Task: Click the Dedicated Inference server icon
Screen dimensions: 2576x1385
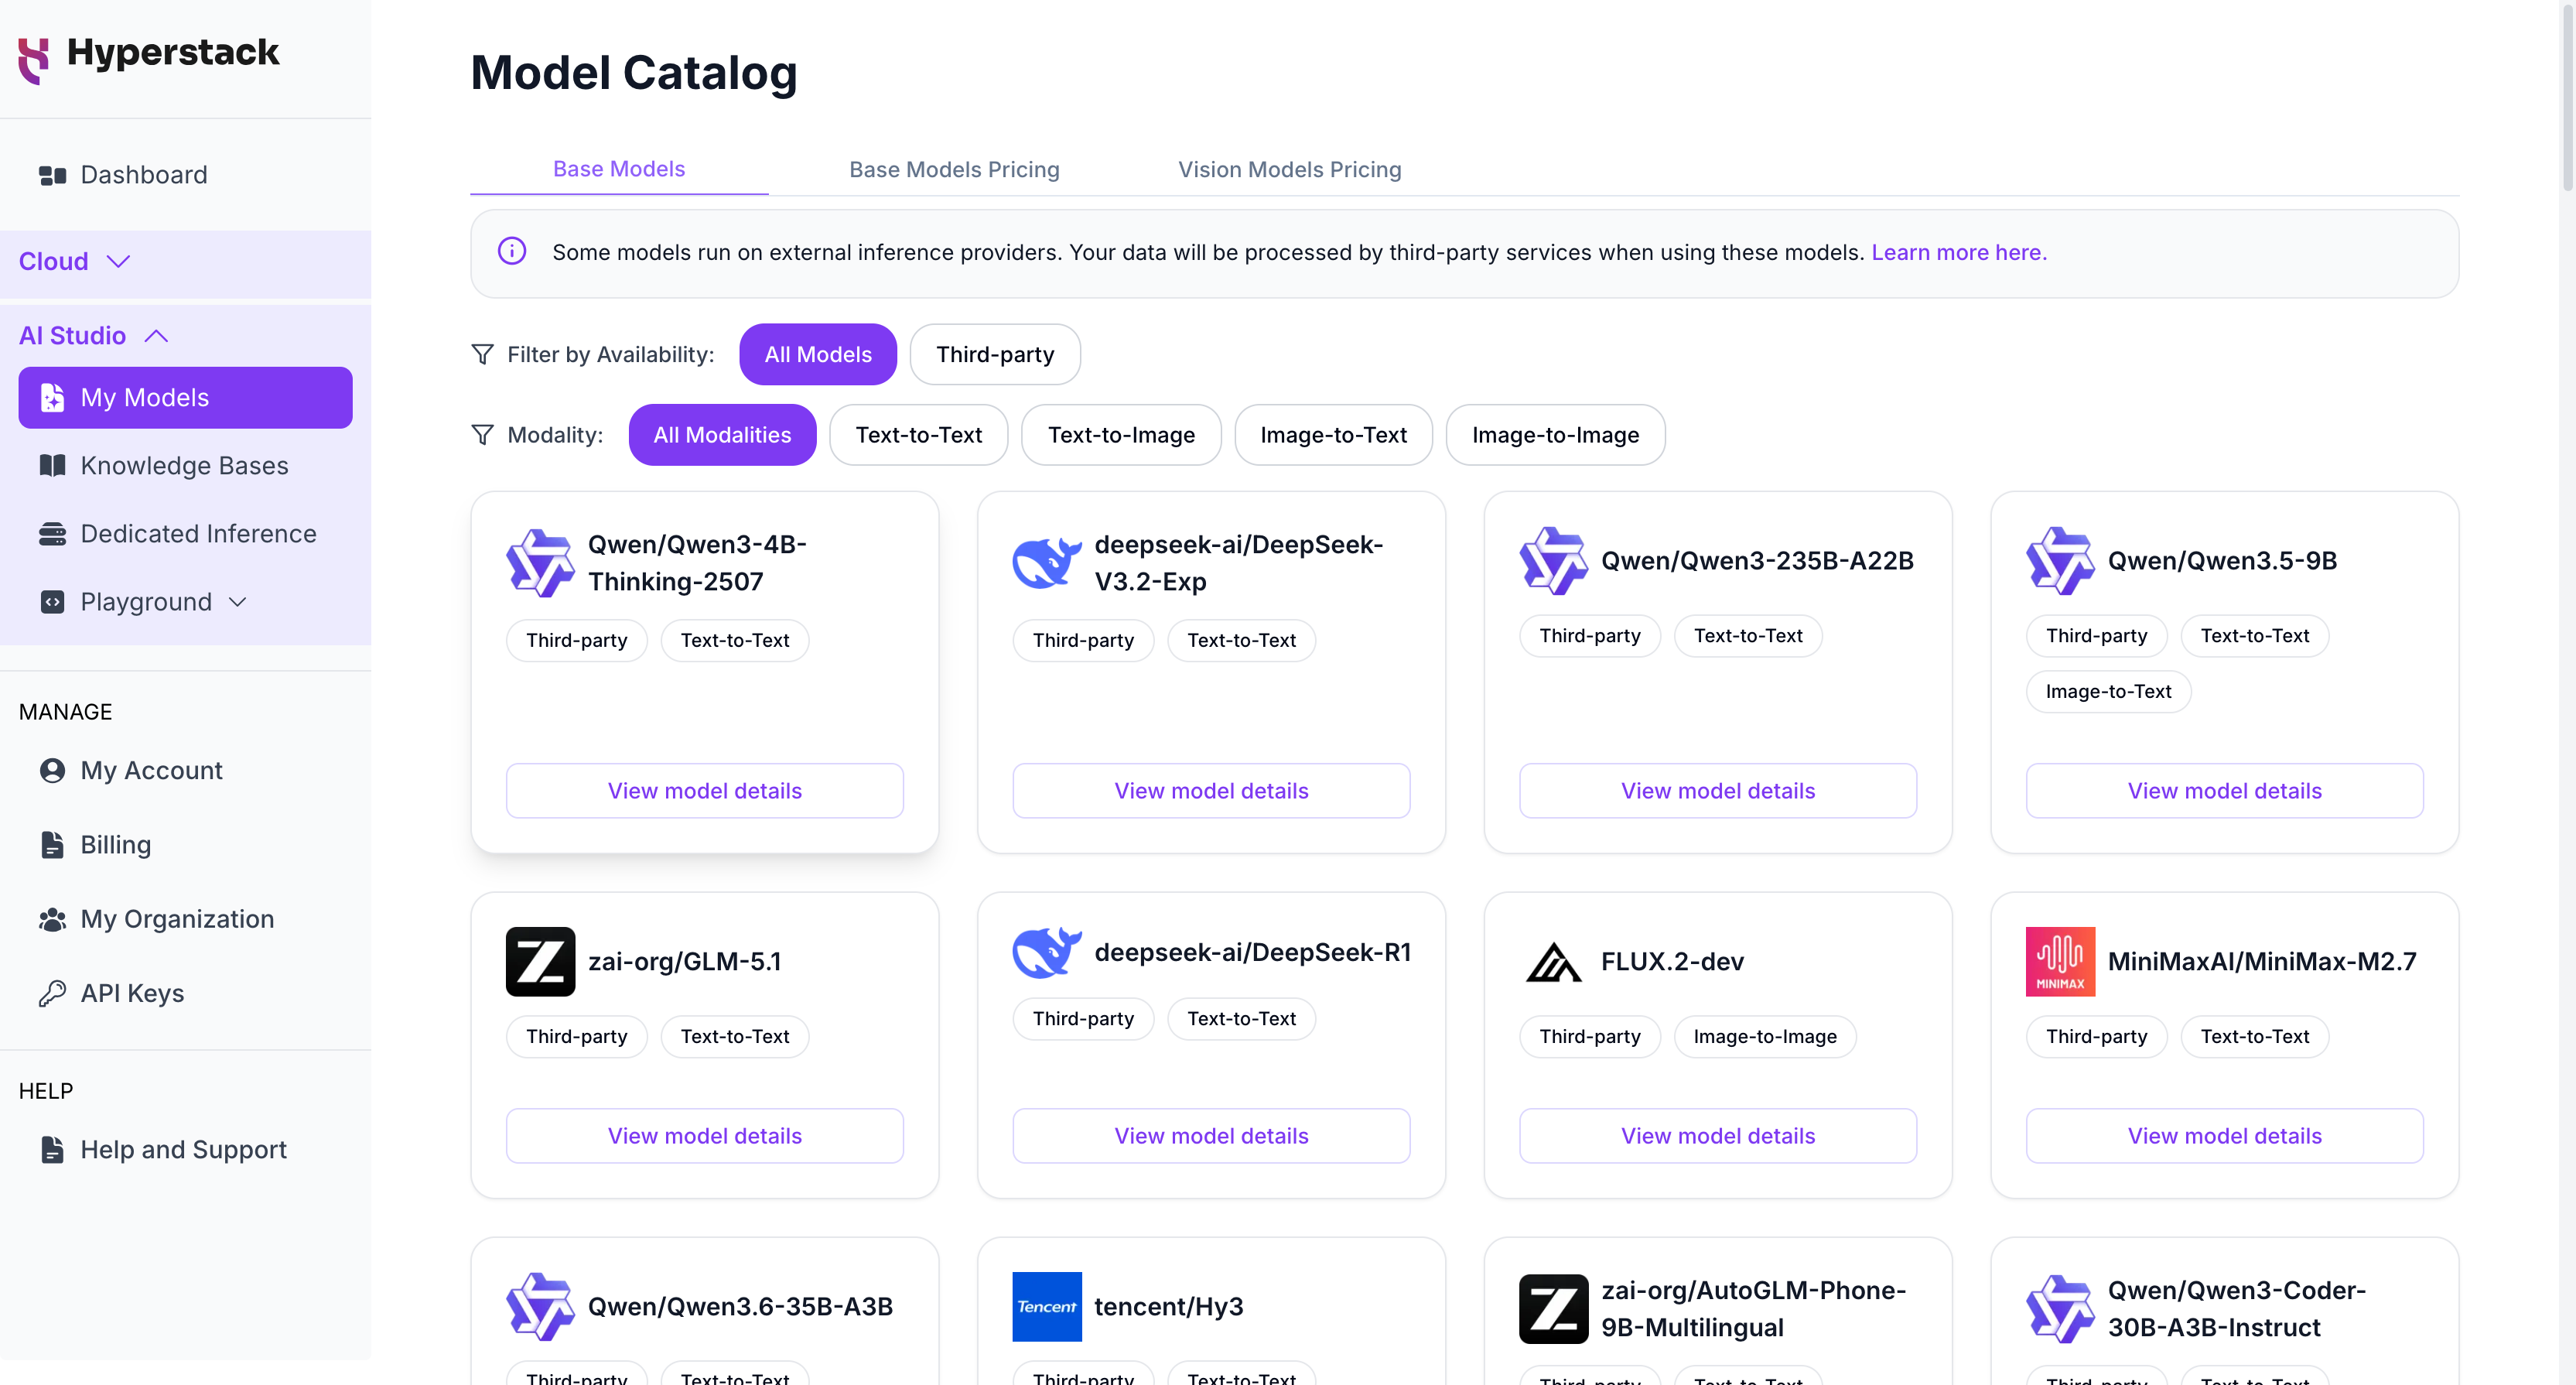Action: (x=52, y=534)
